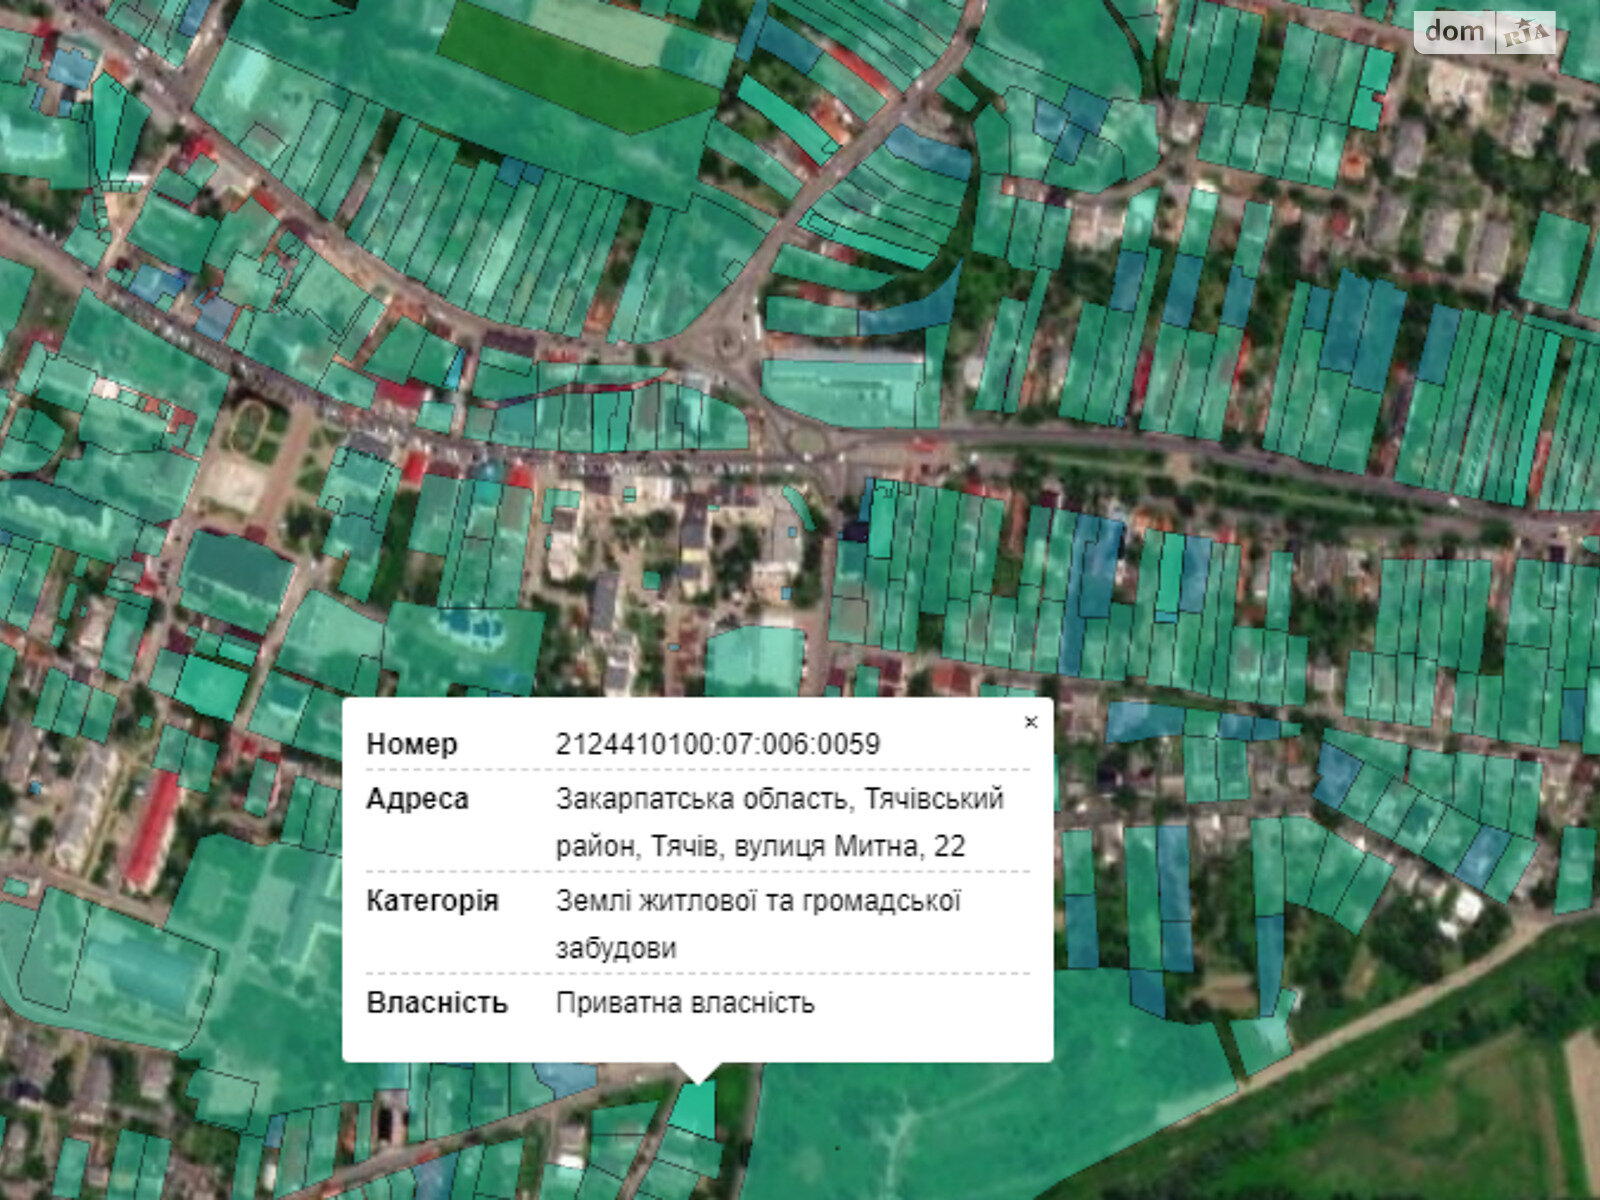Click the 'Категорія' field label

point(432,901)
